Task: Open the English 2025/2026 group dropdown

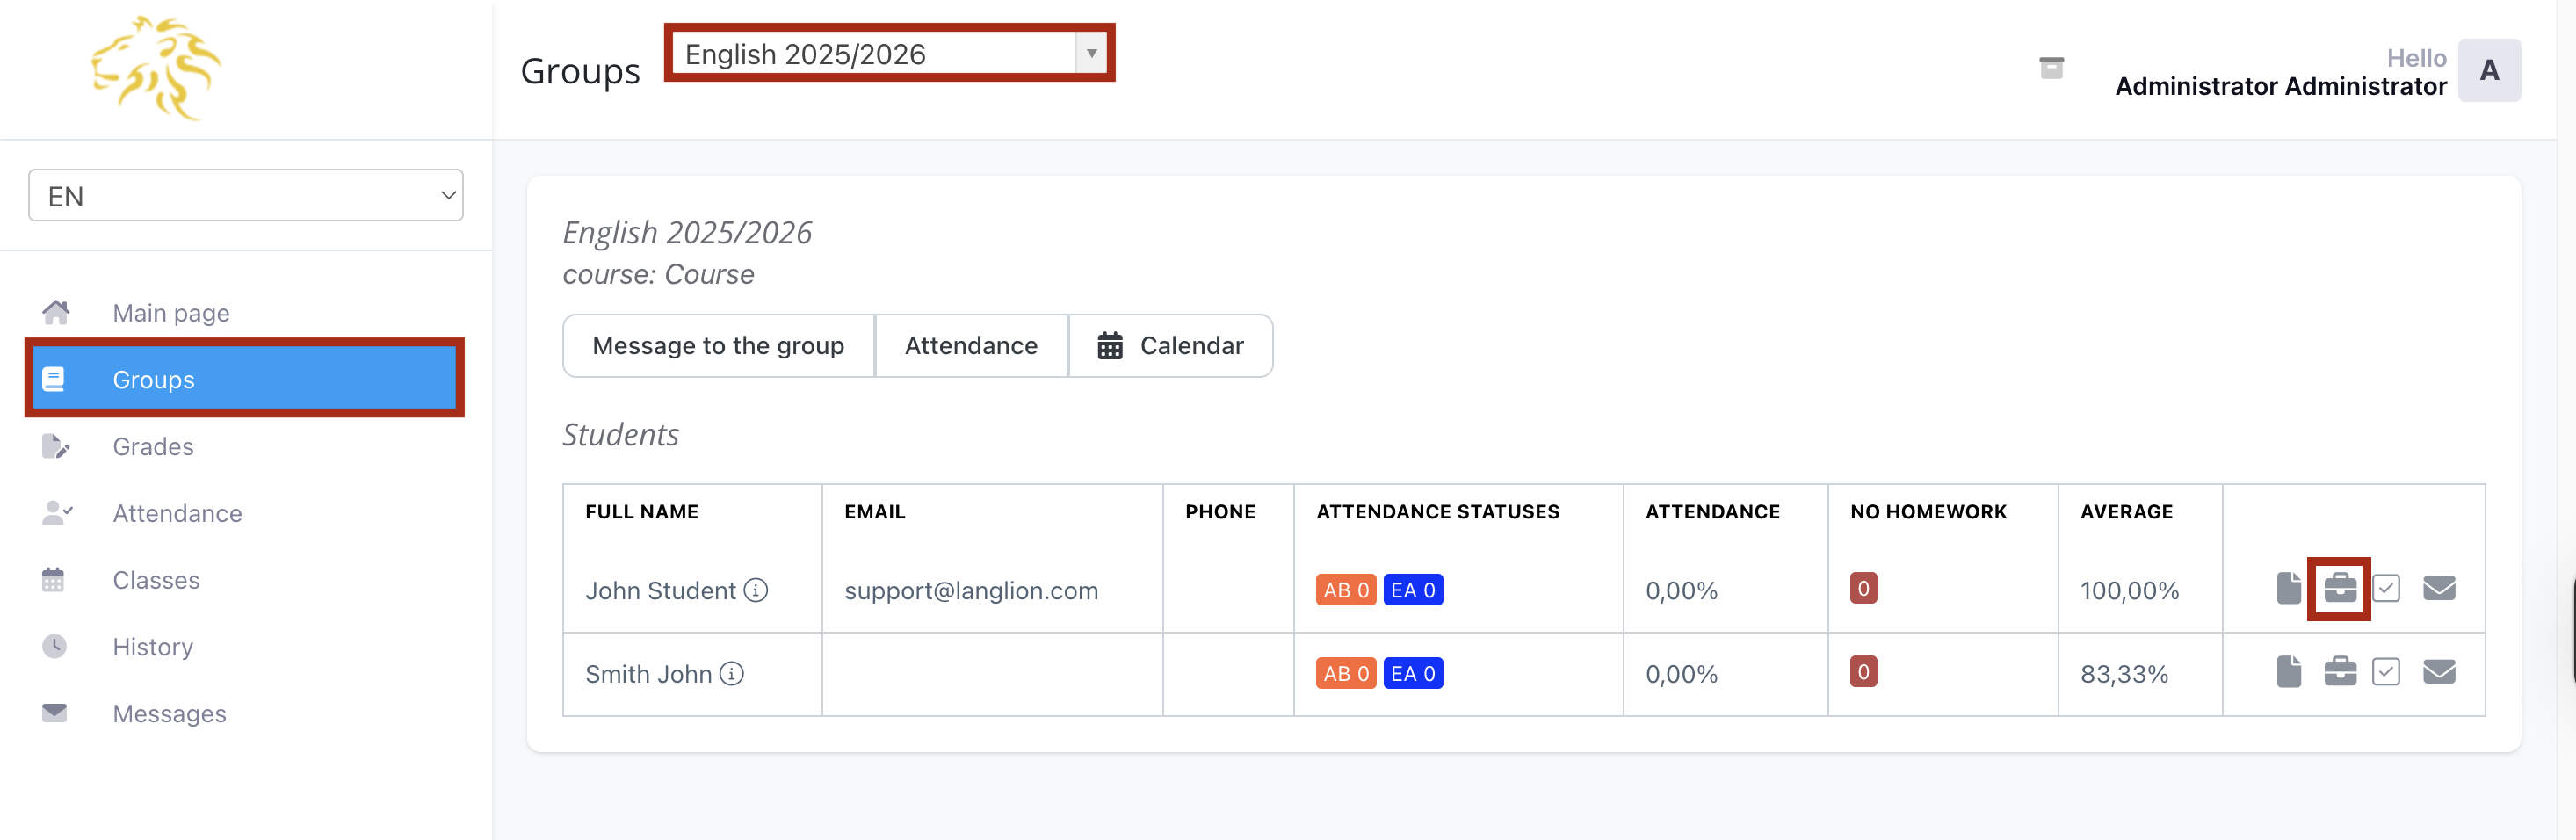Action: [890, 54]
